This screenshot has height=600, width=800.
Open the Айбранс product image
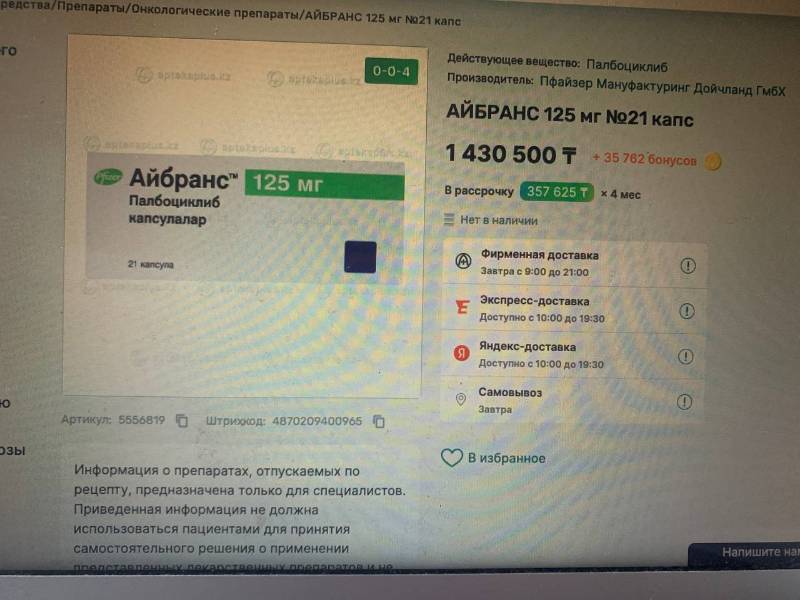tap(245, 217)
